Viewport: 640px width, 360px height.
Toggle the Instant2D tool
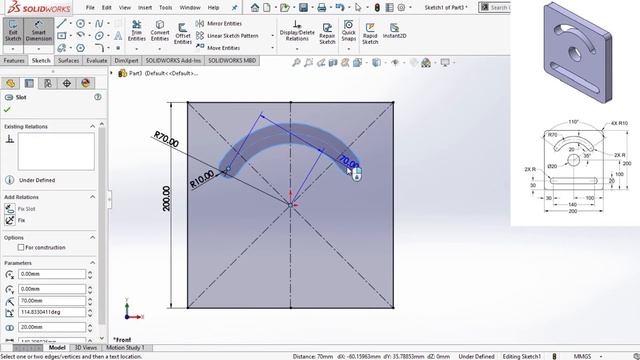394,31
